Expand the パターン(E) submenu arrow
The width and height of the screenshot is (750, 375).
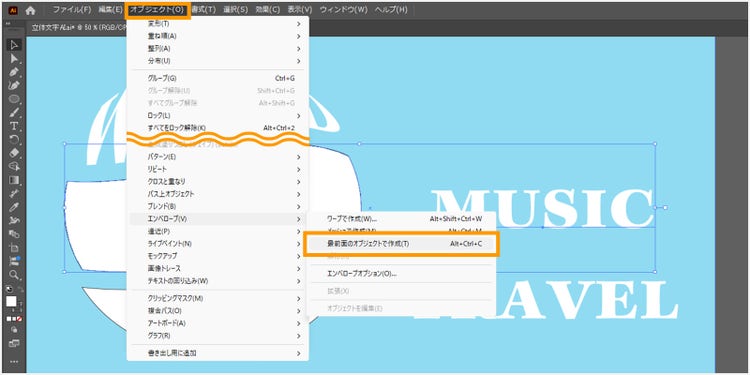(298, 157)
